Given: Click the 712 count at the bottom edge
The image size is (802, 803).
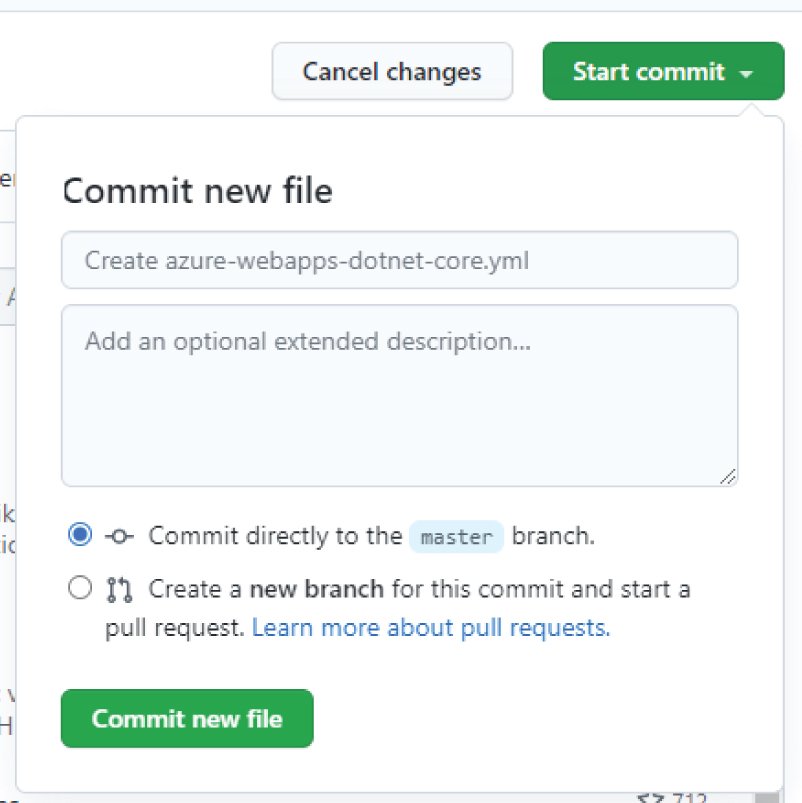Looking at the screenshot, I should (689, 797).
